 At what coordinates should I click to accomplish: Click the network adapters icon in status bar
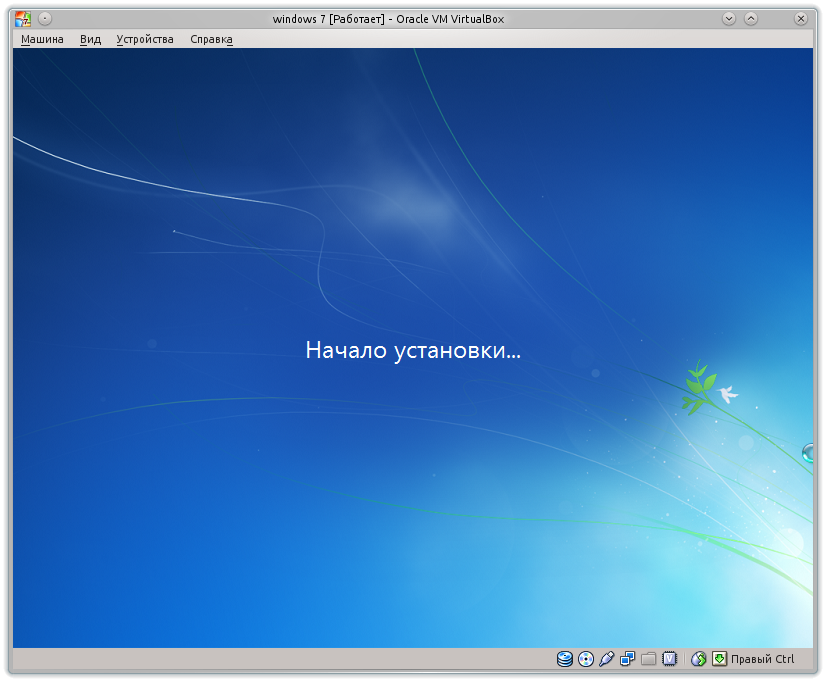pos(627,659)
